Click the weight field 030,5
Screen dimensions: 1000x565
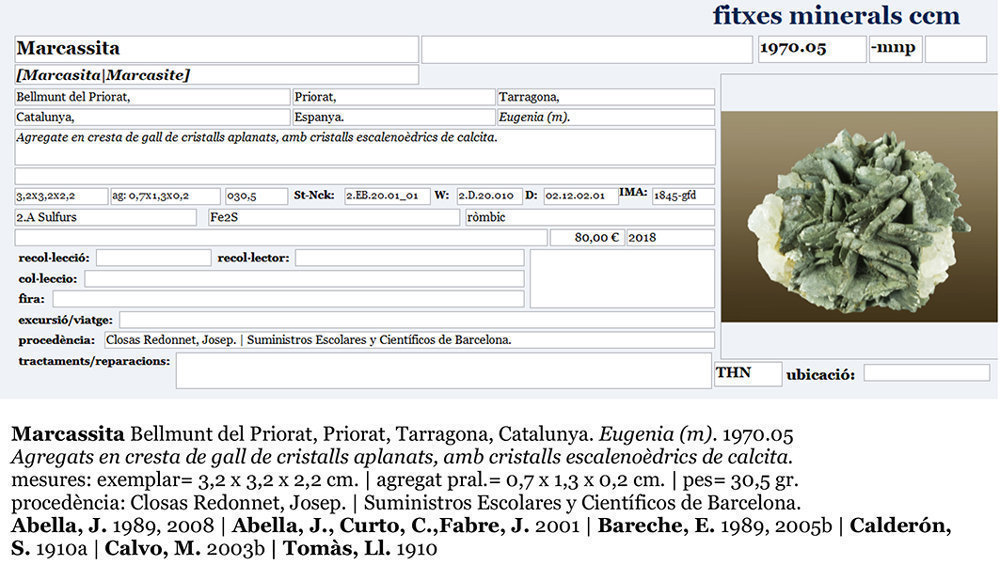click(256, 196)
